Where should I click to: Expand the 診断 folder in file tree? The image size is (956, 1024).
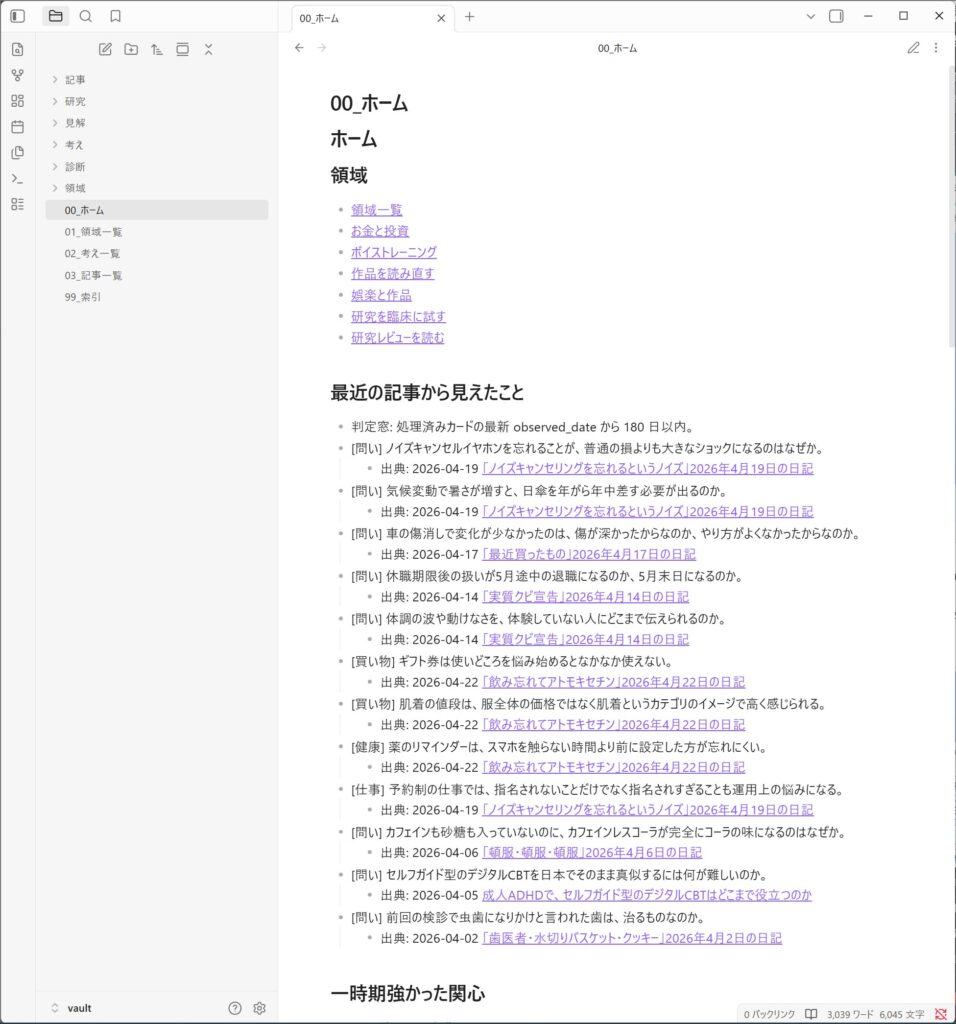point(75,166)
